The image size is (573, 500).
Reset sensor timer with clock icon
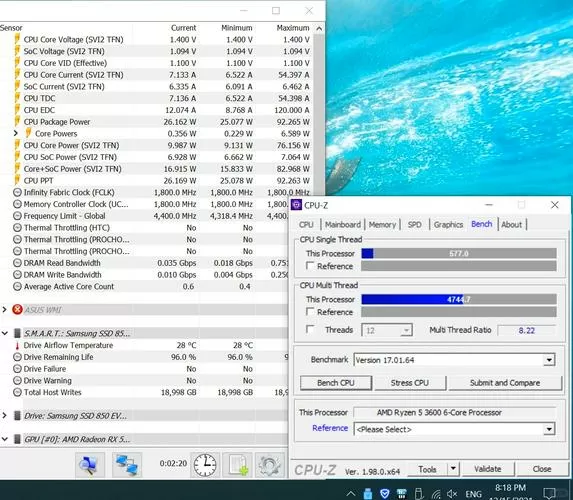pyautogui.click(x=205, y=465)
